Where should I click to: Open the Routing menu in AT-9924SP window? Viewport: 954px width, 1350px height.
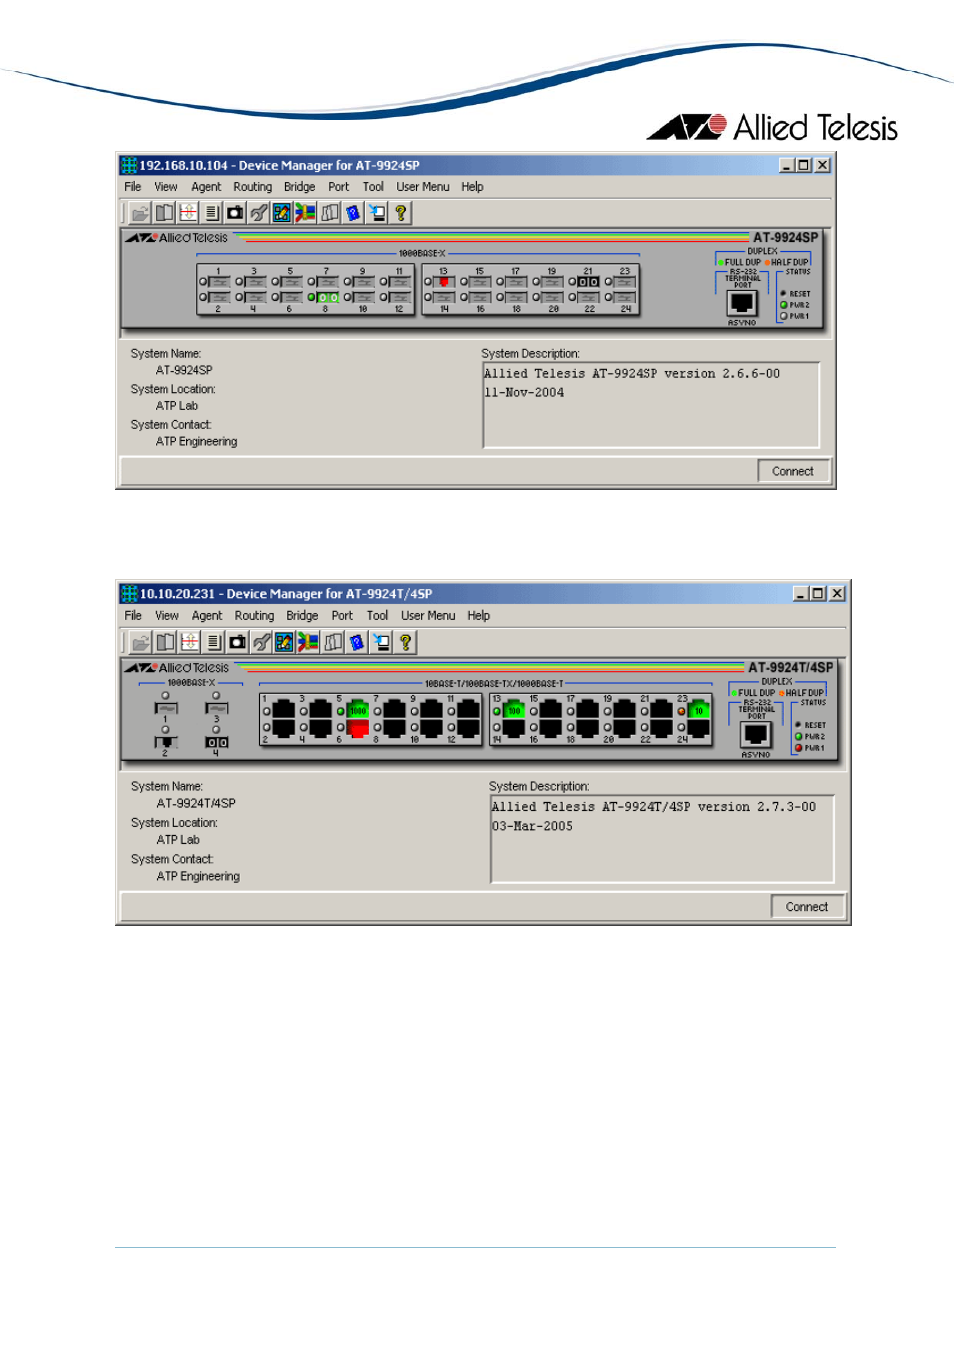(253, 187)
